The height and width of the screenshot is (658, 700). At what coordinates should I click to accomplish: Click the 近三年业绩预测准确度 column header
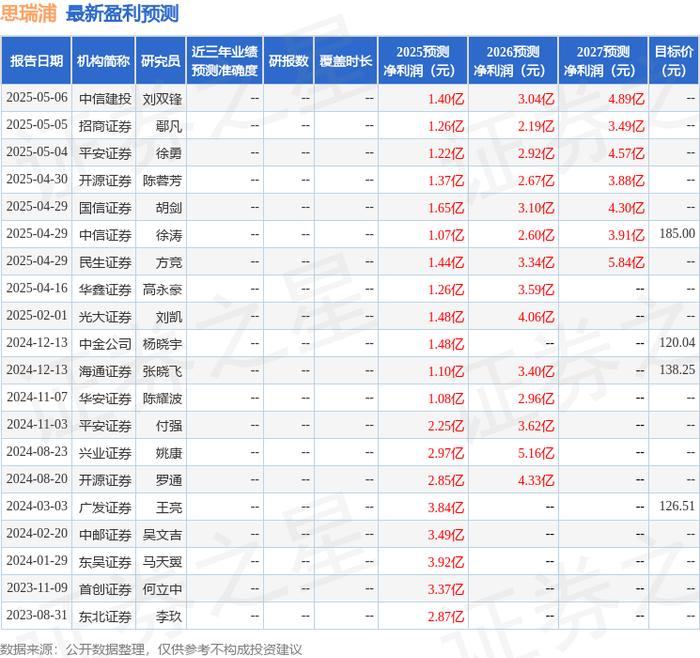(x=225, y=60)
